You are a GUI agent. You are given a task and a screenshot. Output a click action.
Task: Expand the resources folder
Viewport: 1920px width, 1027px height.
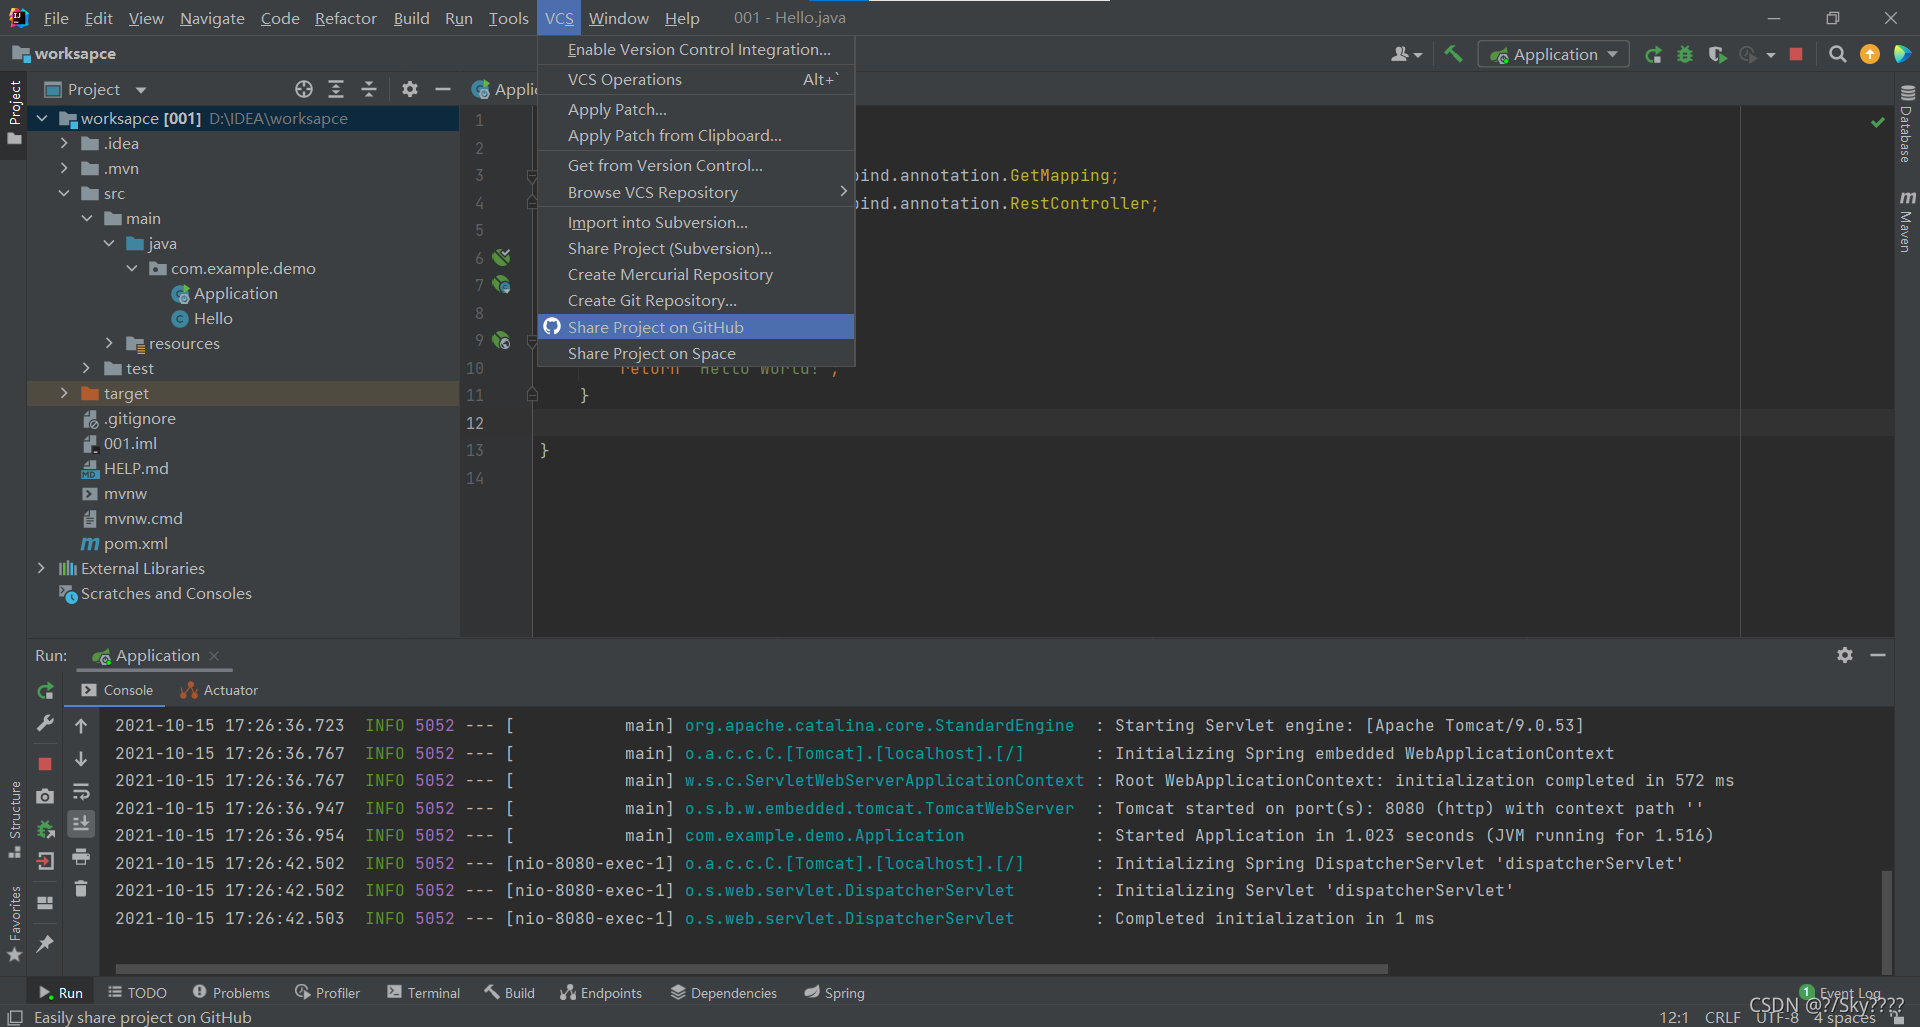109,343
